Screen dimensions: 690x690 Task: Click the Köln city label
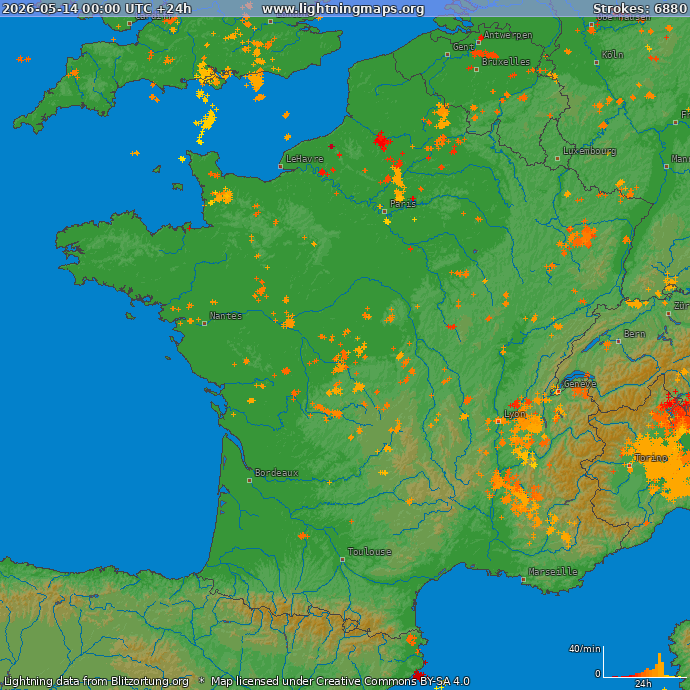click(x=613, y=55)
